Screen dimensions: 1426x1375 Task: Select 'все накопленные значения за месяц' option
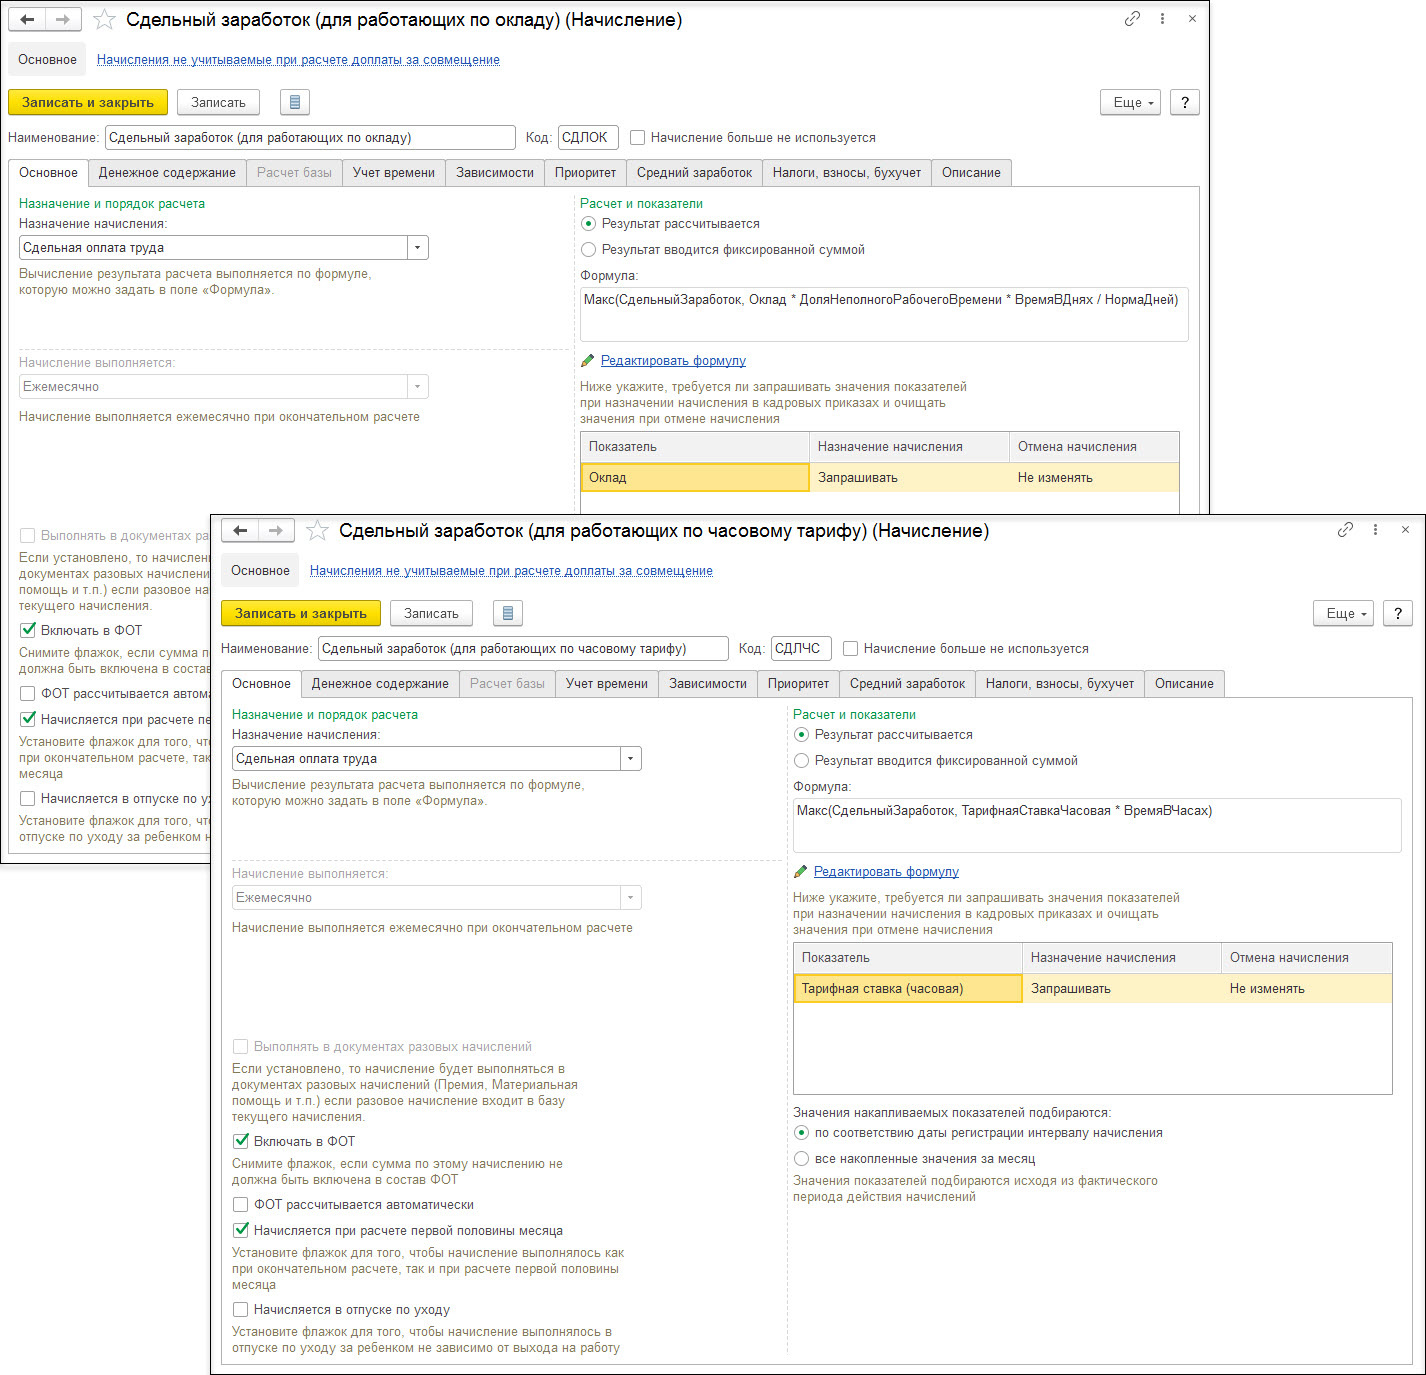pos(801,1159)
